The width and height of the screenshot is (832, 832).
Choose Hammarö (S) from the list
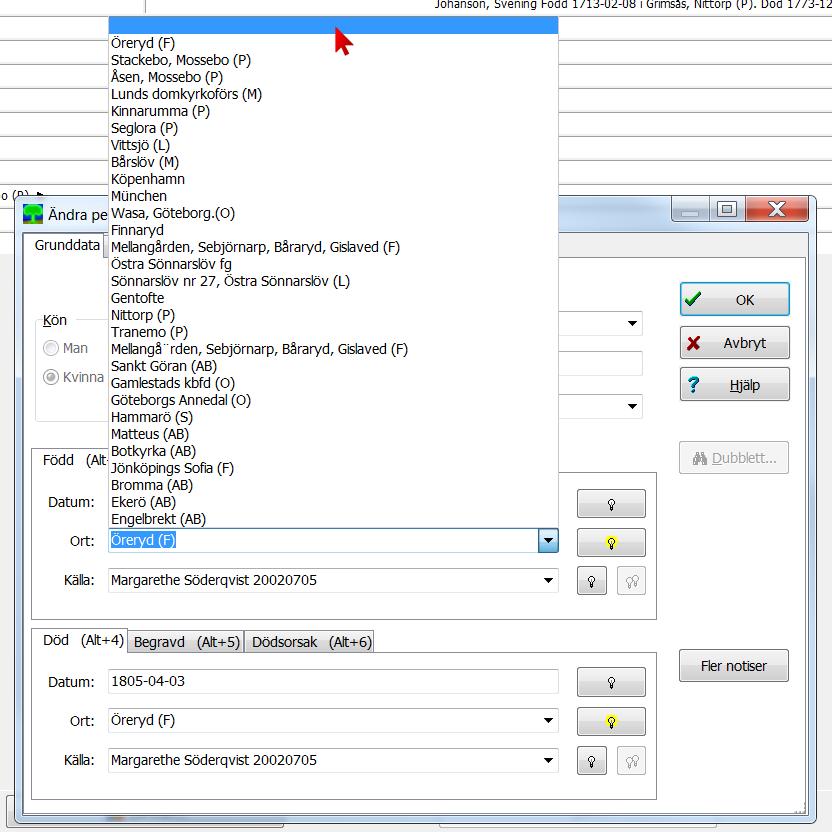[x=333, y=417]
